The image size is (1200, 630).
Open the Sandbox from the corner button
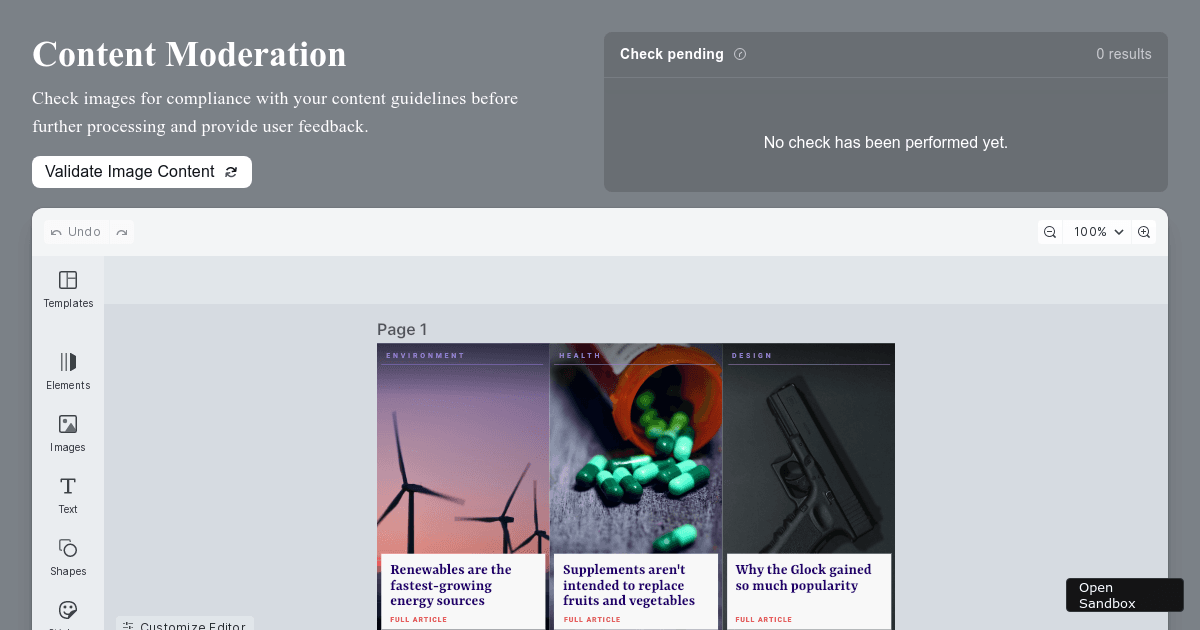1124,594
